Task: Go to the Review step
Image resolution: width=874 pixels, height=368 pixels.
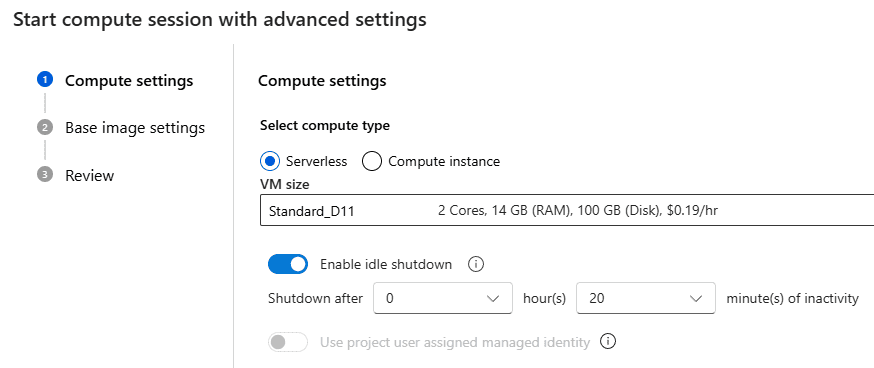Action: click(x=89, y=175)
